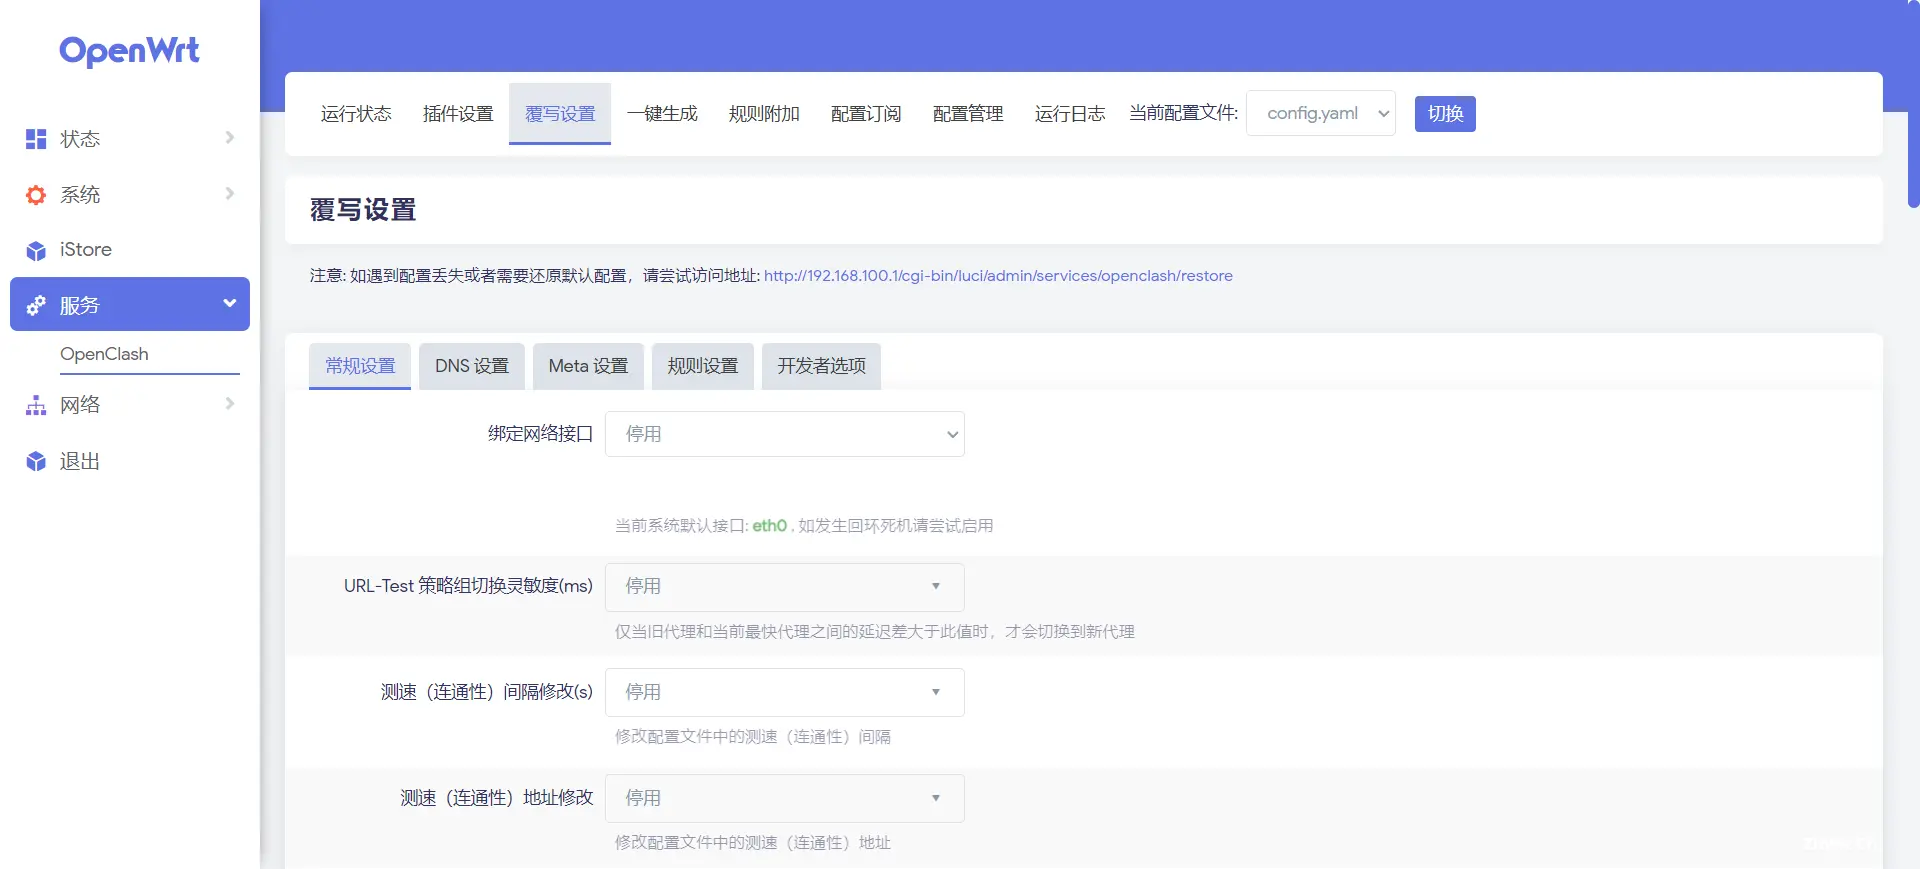The height and width of the screenshot is (869, 1920).
Task: Click the eth0 default interface text
Action: tap(770, 526)
